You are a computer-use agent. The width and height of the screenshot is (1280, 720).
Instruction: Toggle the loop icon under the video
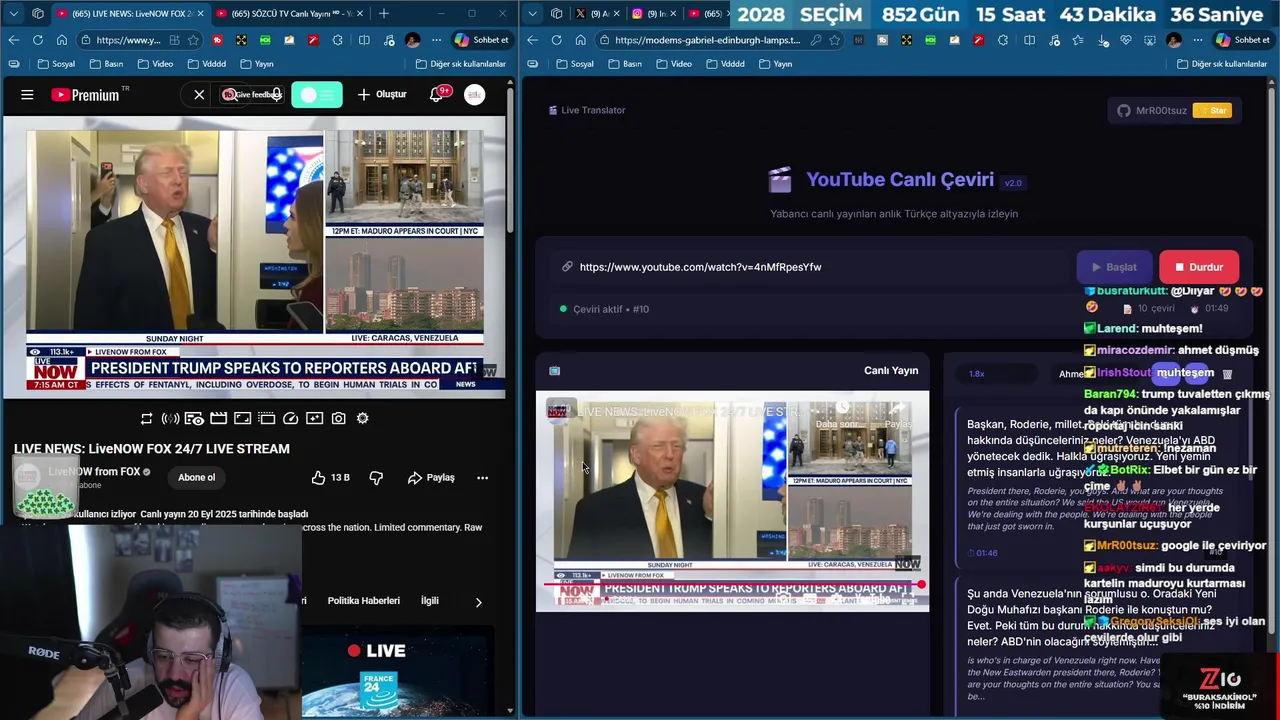[x=146, y=418]
